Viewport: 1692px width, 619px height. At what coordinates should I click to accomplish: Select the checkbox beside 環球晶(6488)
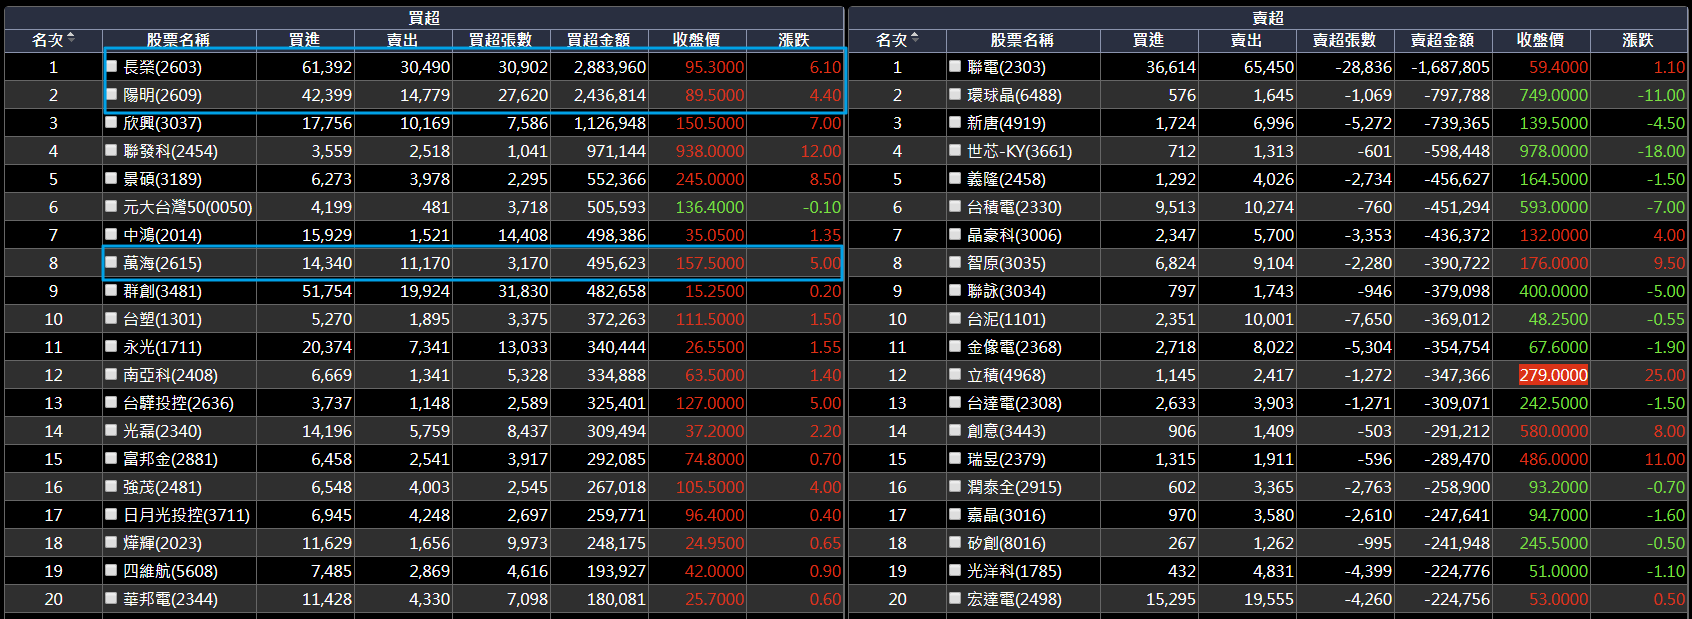click(955, 94)
